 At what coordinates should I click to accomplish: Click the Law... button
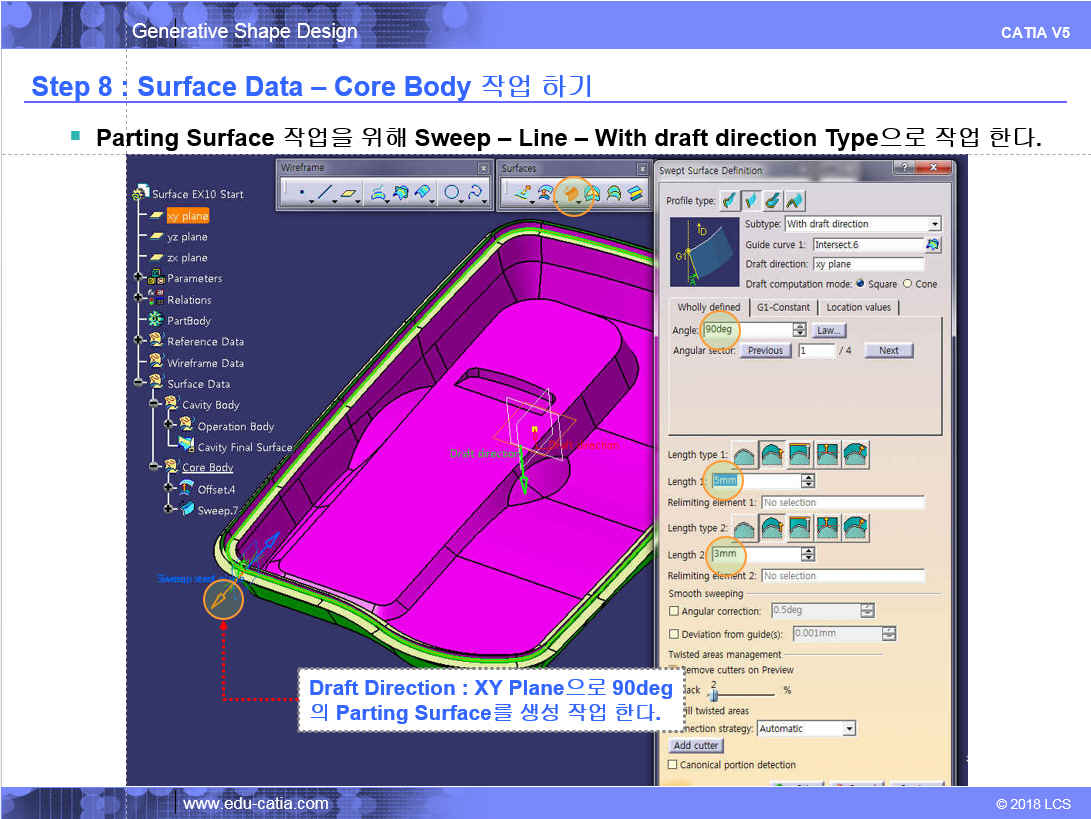coord(829,330)
